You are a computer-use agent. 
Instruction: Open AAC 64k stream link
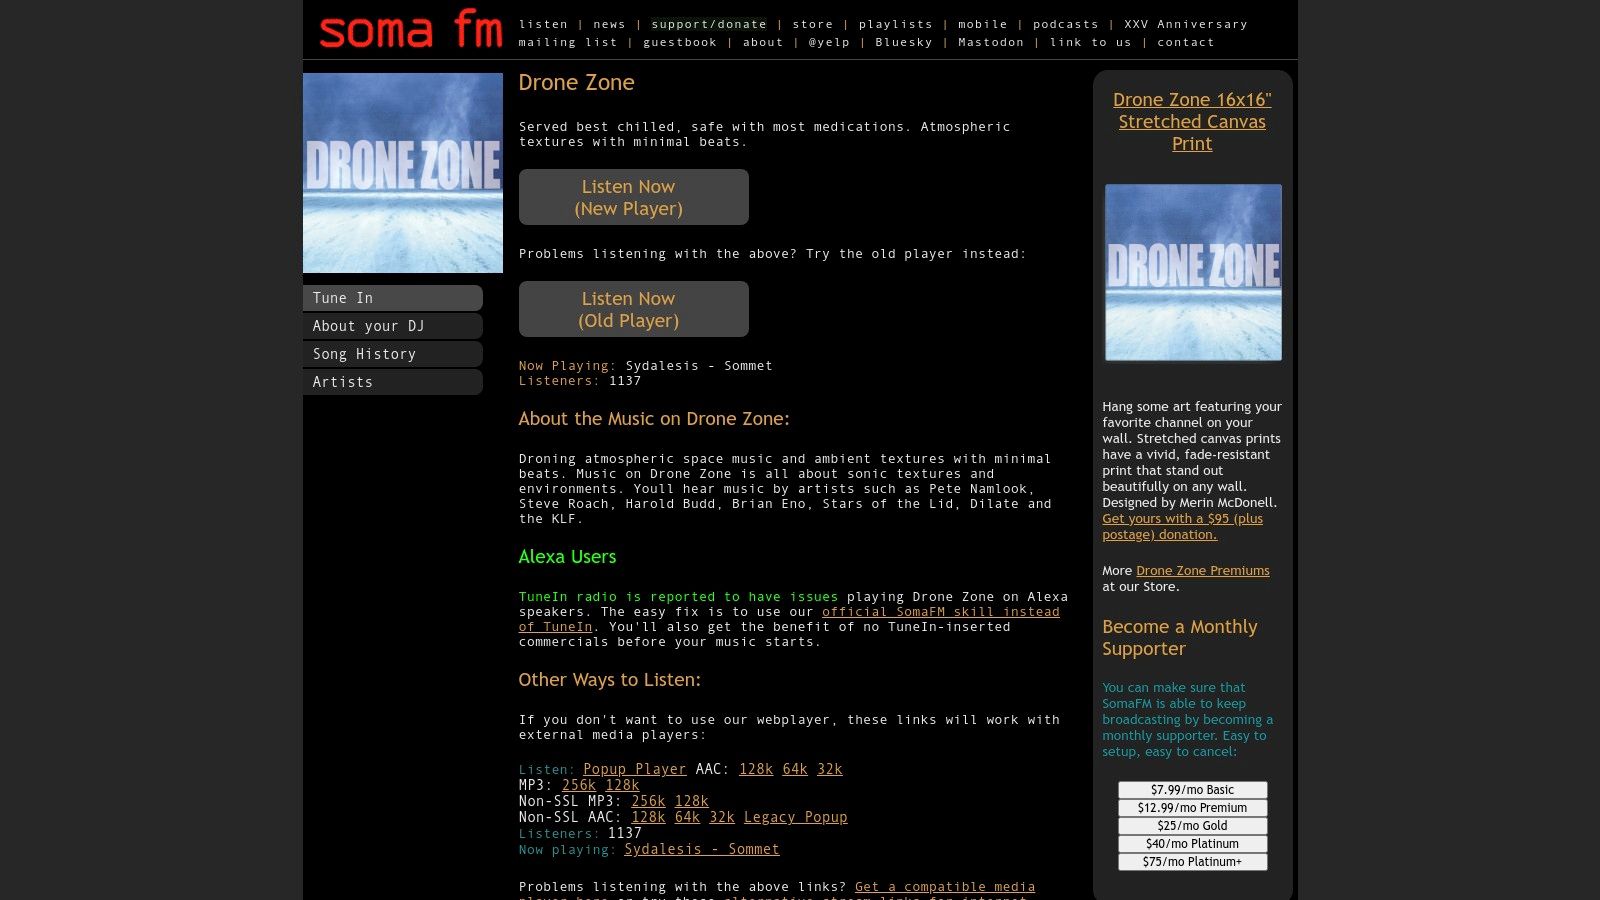click(x=795, y=769)
